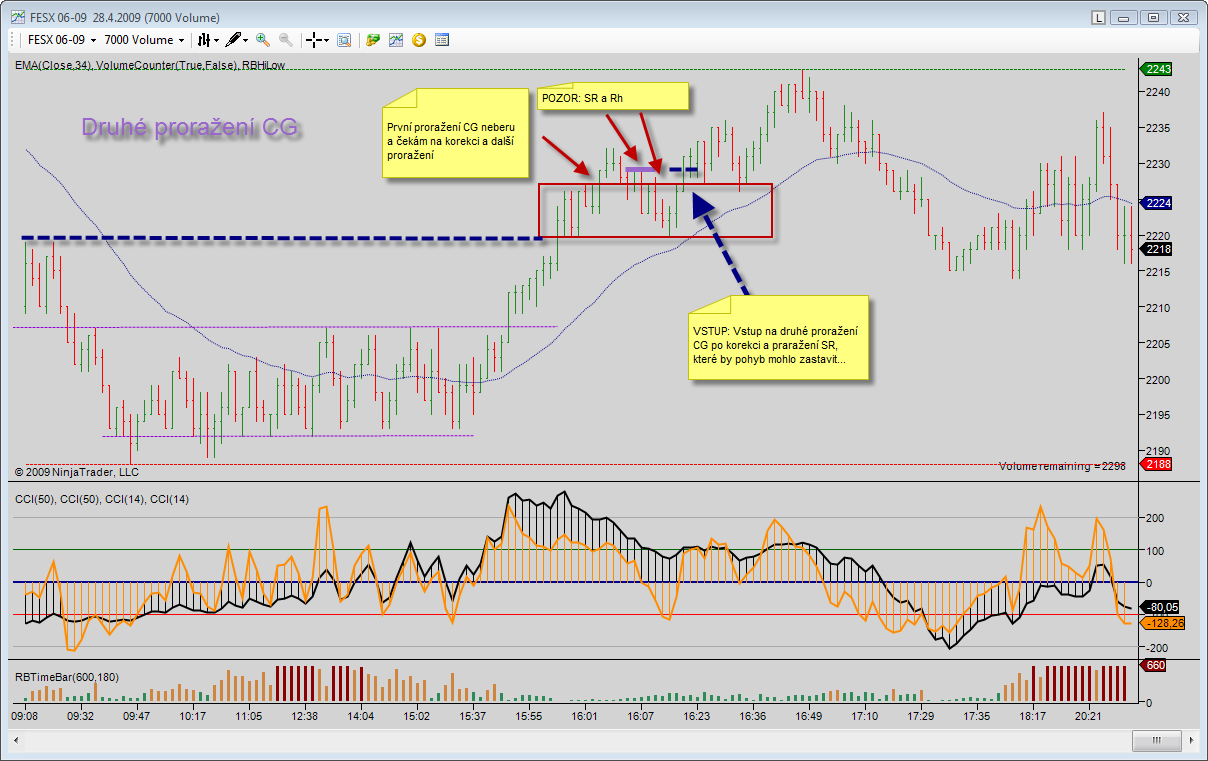Activate the crosshair cursor tool
1208x761 pixels.
pos(314,40)
